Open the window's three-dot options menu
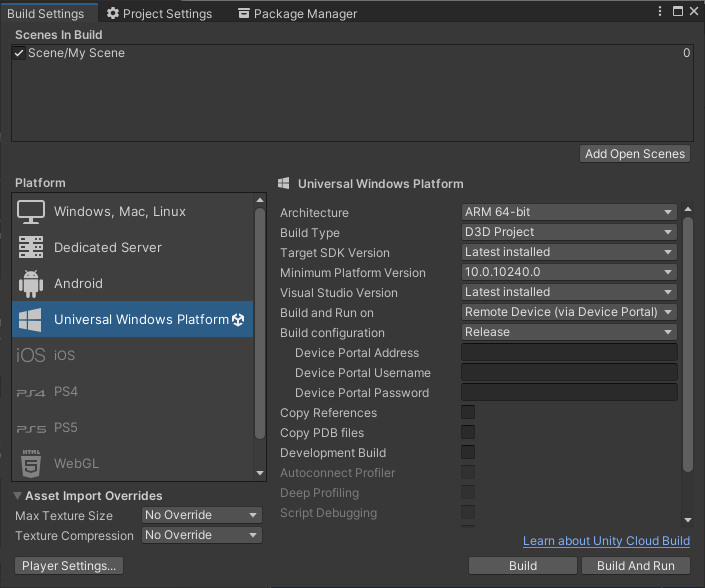Viewport: 705px width, 588px height. coord(660,11)
